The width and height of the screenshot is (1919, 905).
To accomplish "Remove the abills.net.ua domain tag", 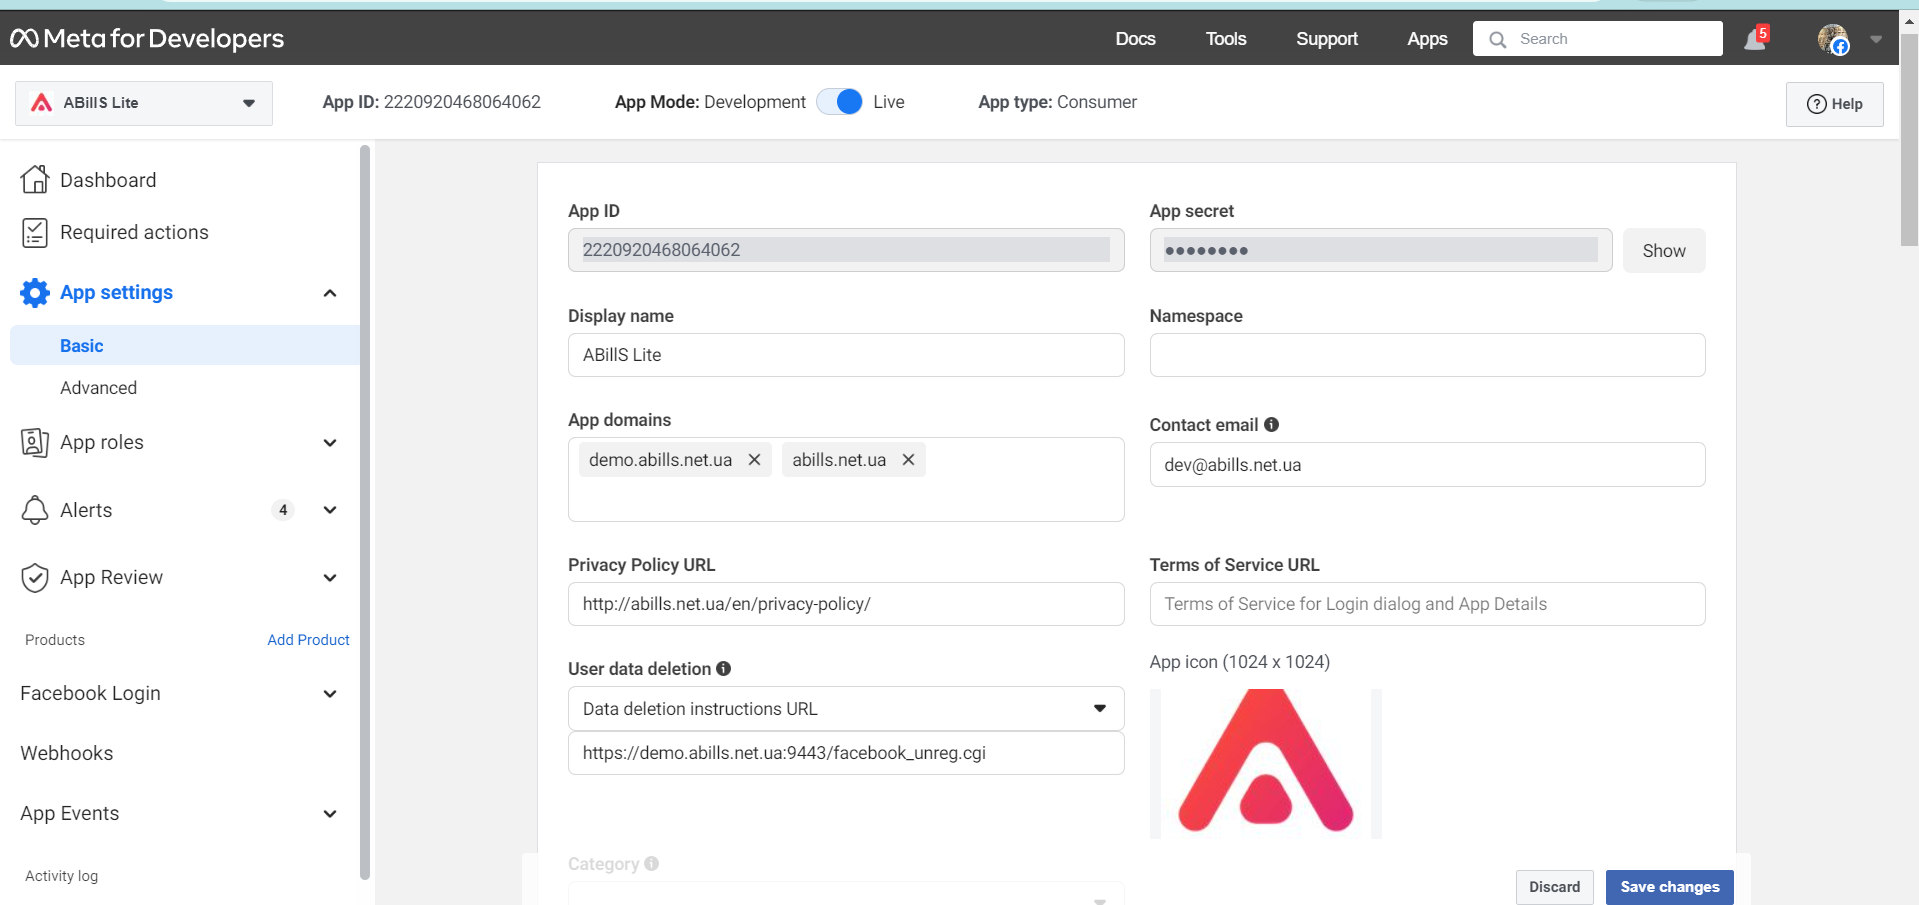I will pos(908,460).
